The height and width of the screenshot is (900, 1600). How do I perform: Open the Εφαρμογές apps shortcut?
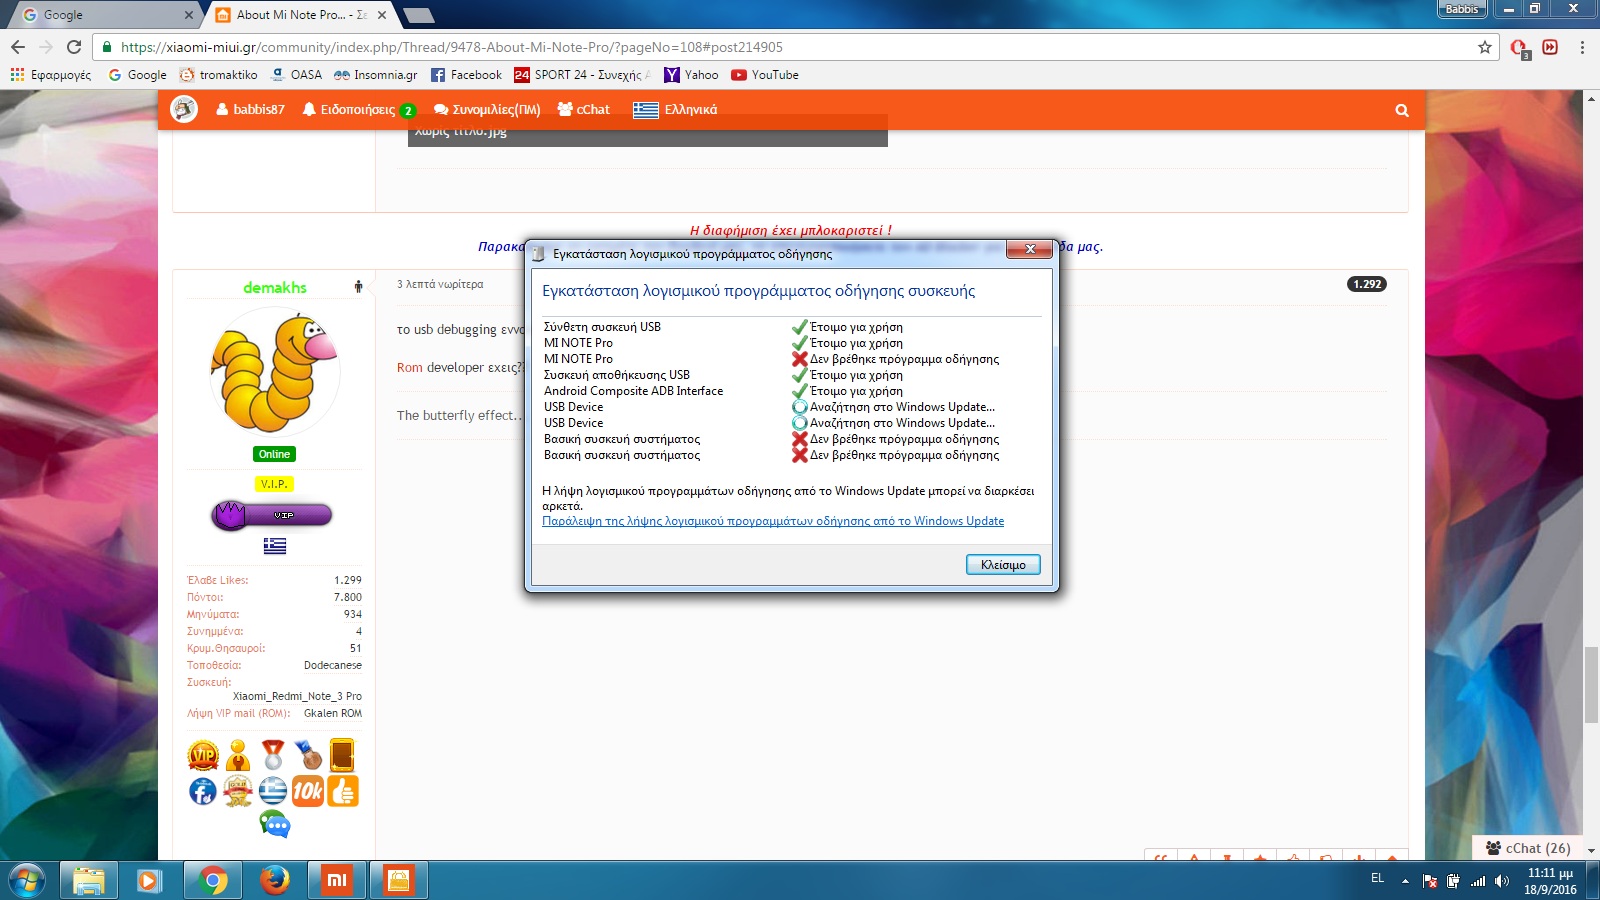pyautogui.click(x=51, y=75)
